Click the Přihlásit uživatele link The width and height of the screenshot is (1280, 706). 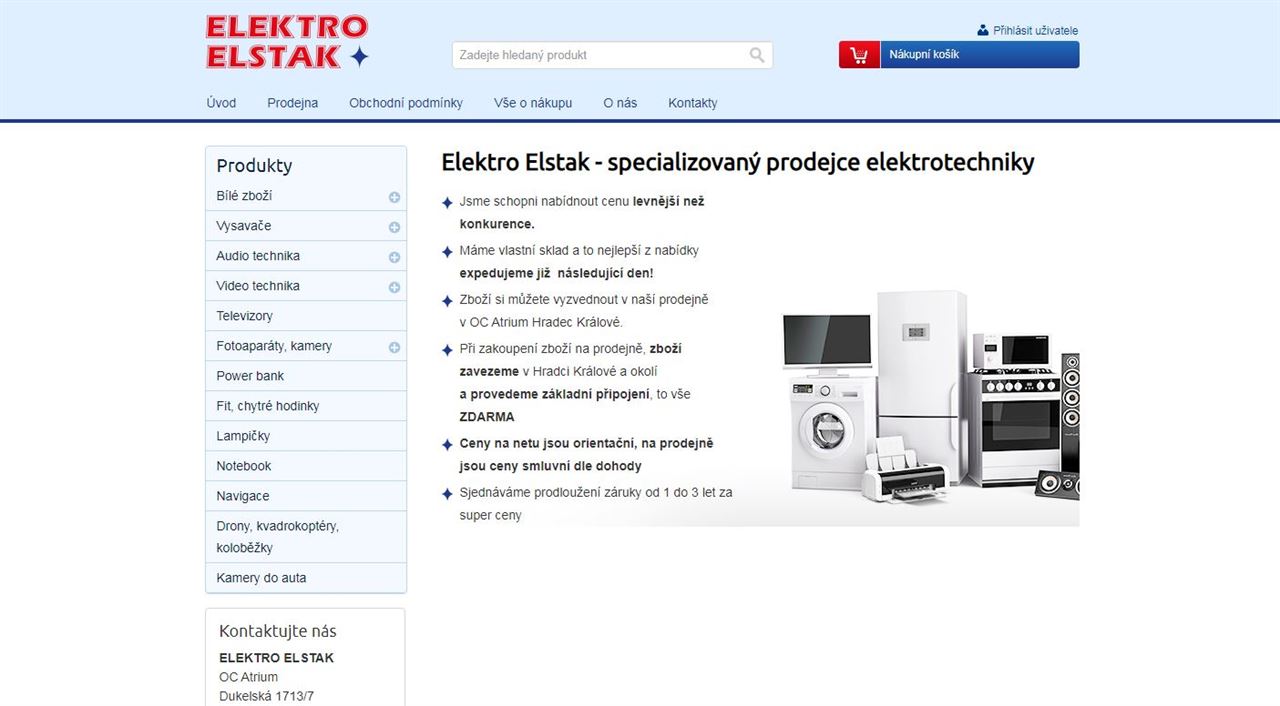(x=1036, y=31)
